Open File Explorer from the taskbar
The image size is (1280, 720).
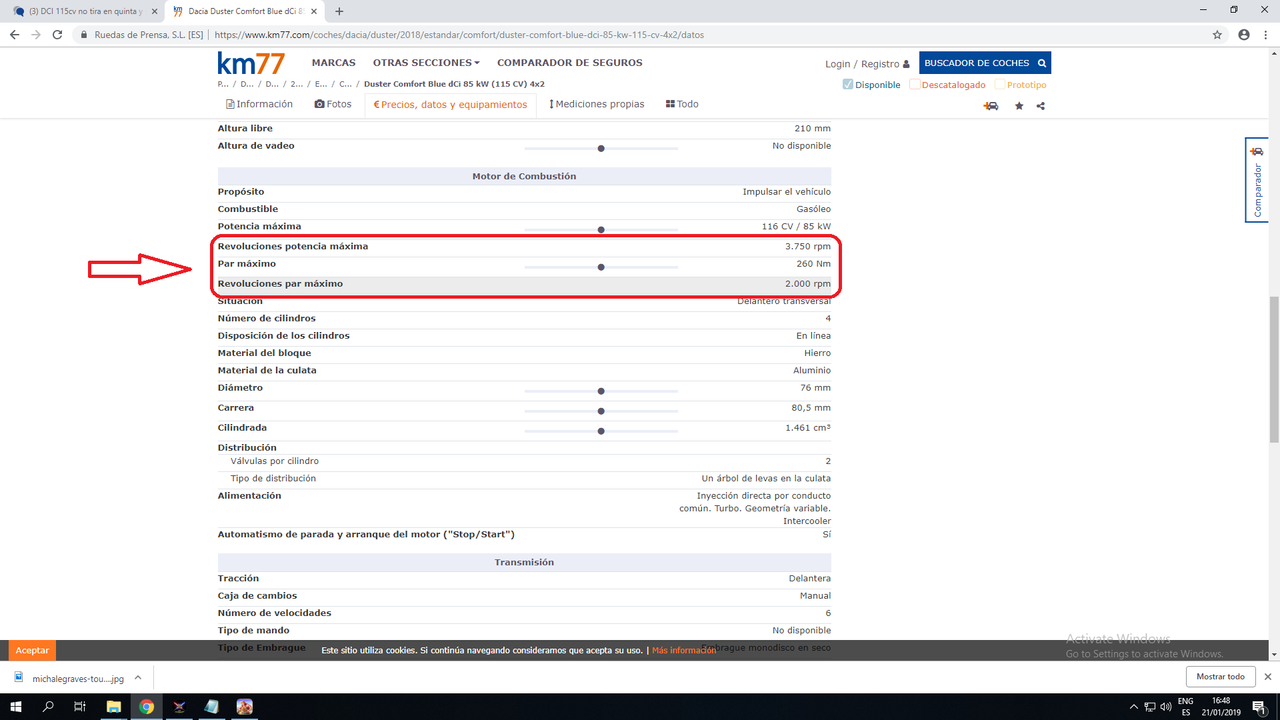click(x=113, y=706)
